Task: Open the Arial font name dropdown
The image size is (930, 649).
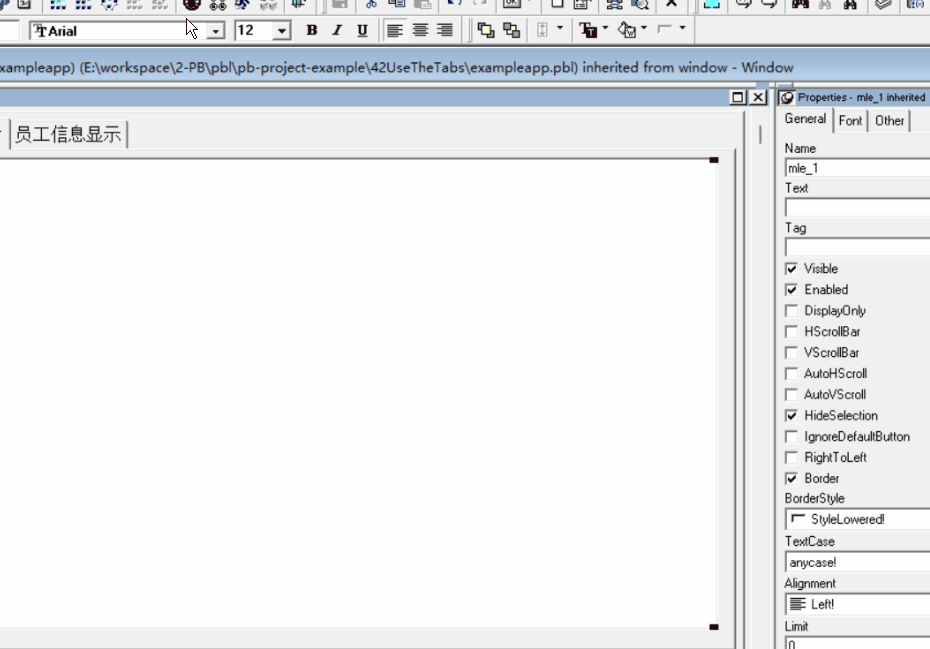Action: coord(216,31)
